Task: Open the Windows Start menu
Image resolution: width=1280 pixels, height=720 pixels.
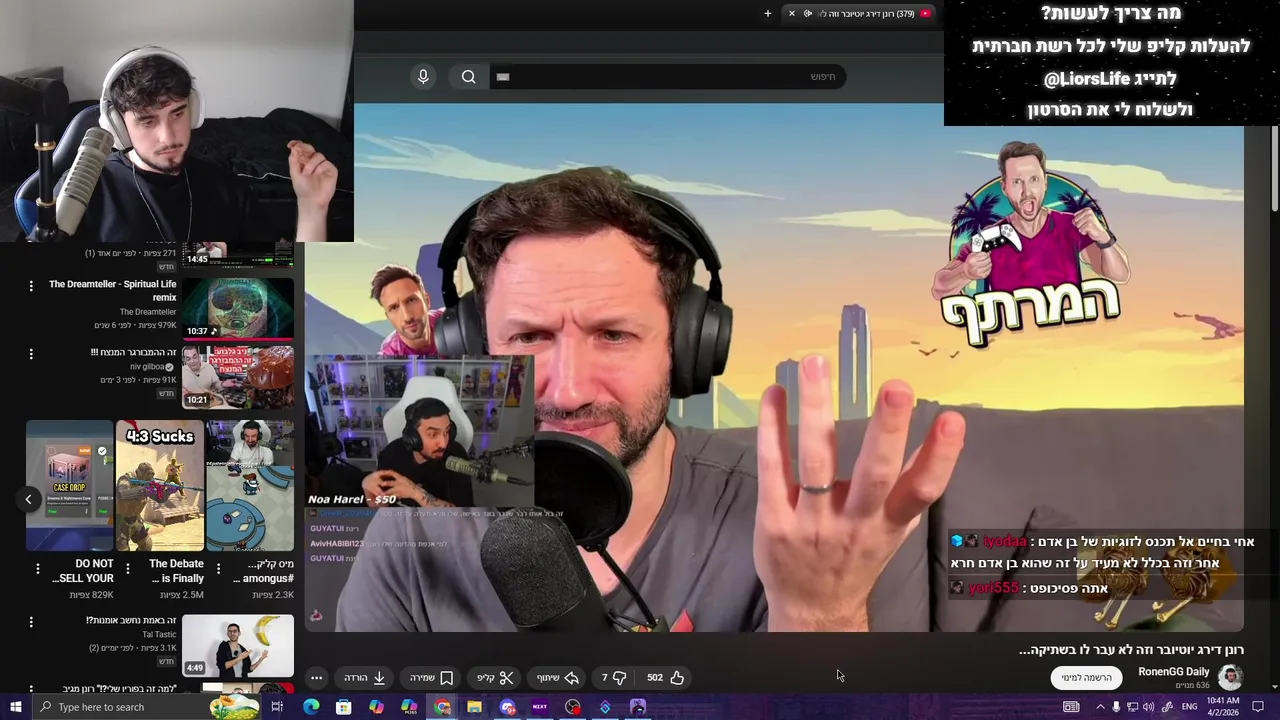Action: point(15,707)
